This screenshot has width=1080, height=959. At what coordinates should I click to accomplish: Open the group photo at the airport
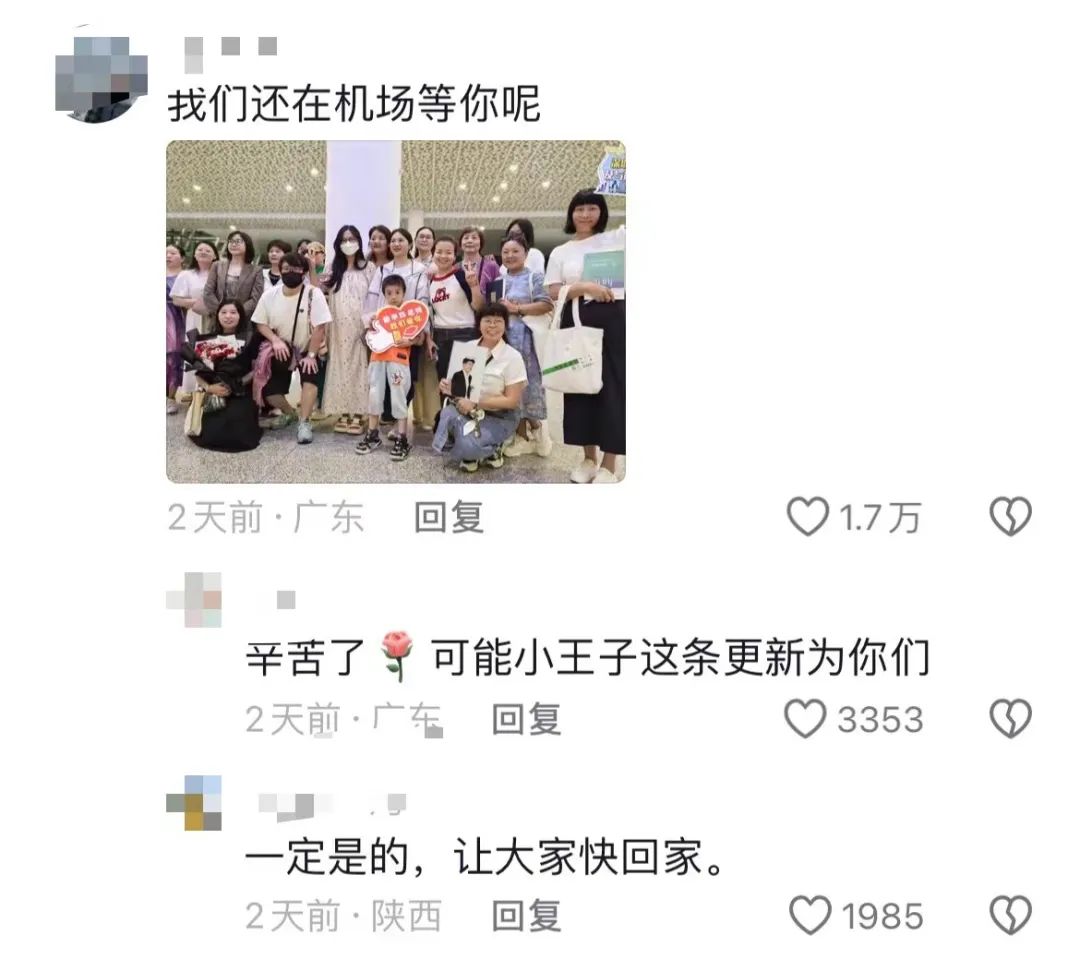point(396,311)
